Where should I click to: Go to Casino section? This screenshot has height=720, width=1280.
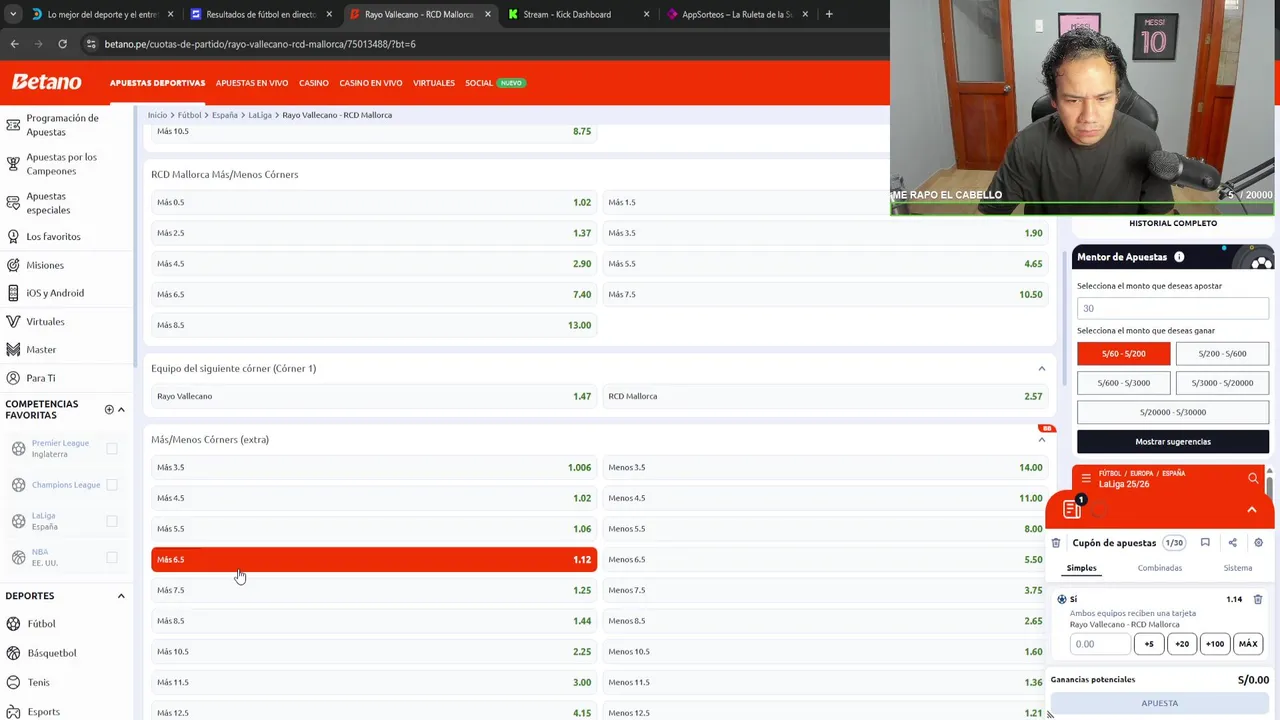pos(314,83)
